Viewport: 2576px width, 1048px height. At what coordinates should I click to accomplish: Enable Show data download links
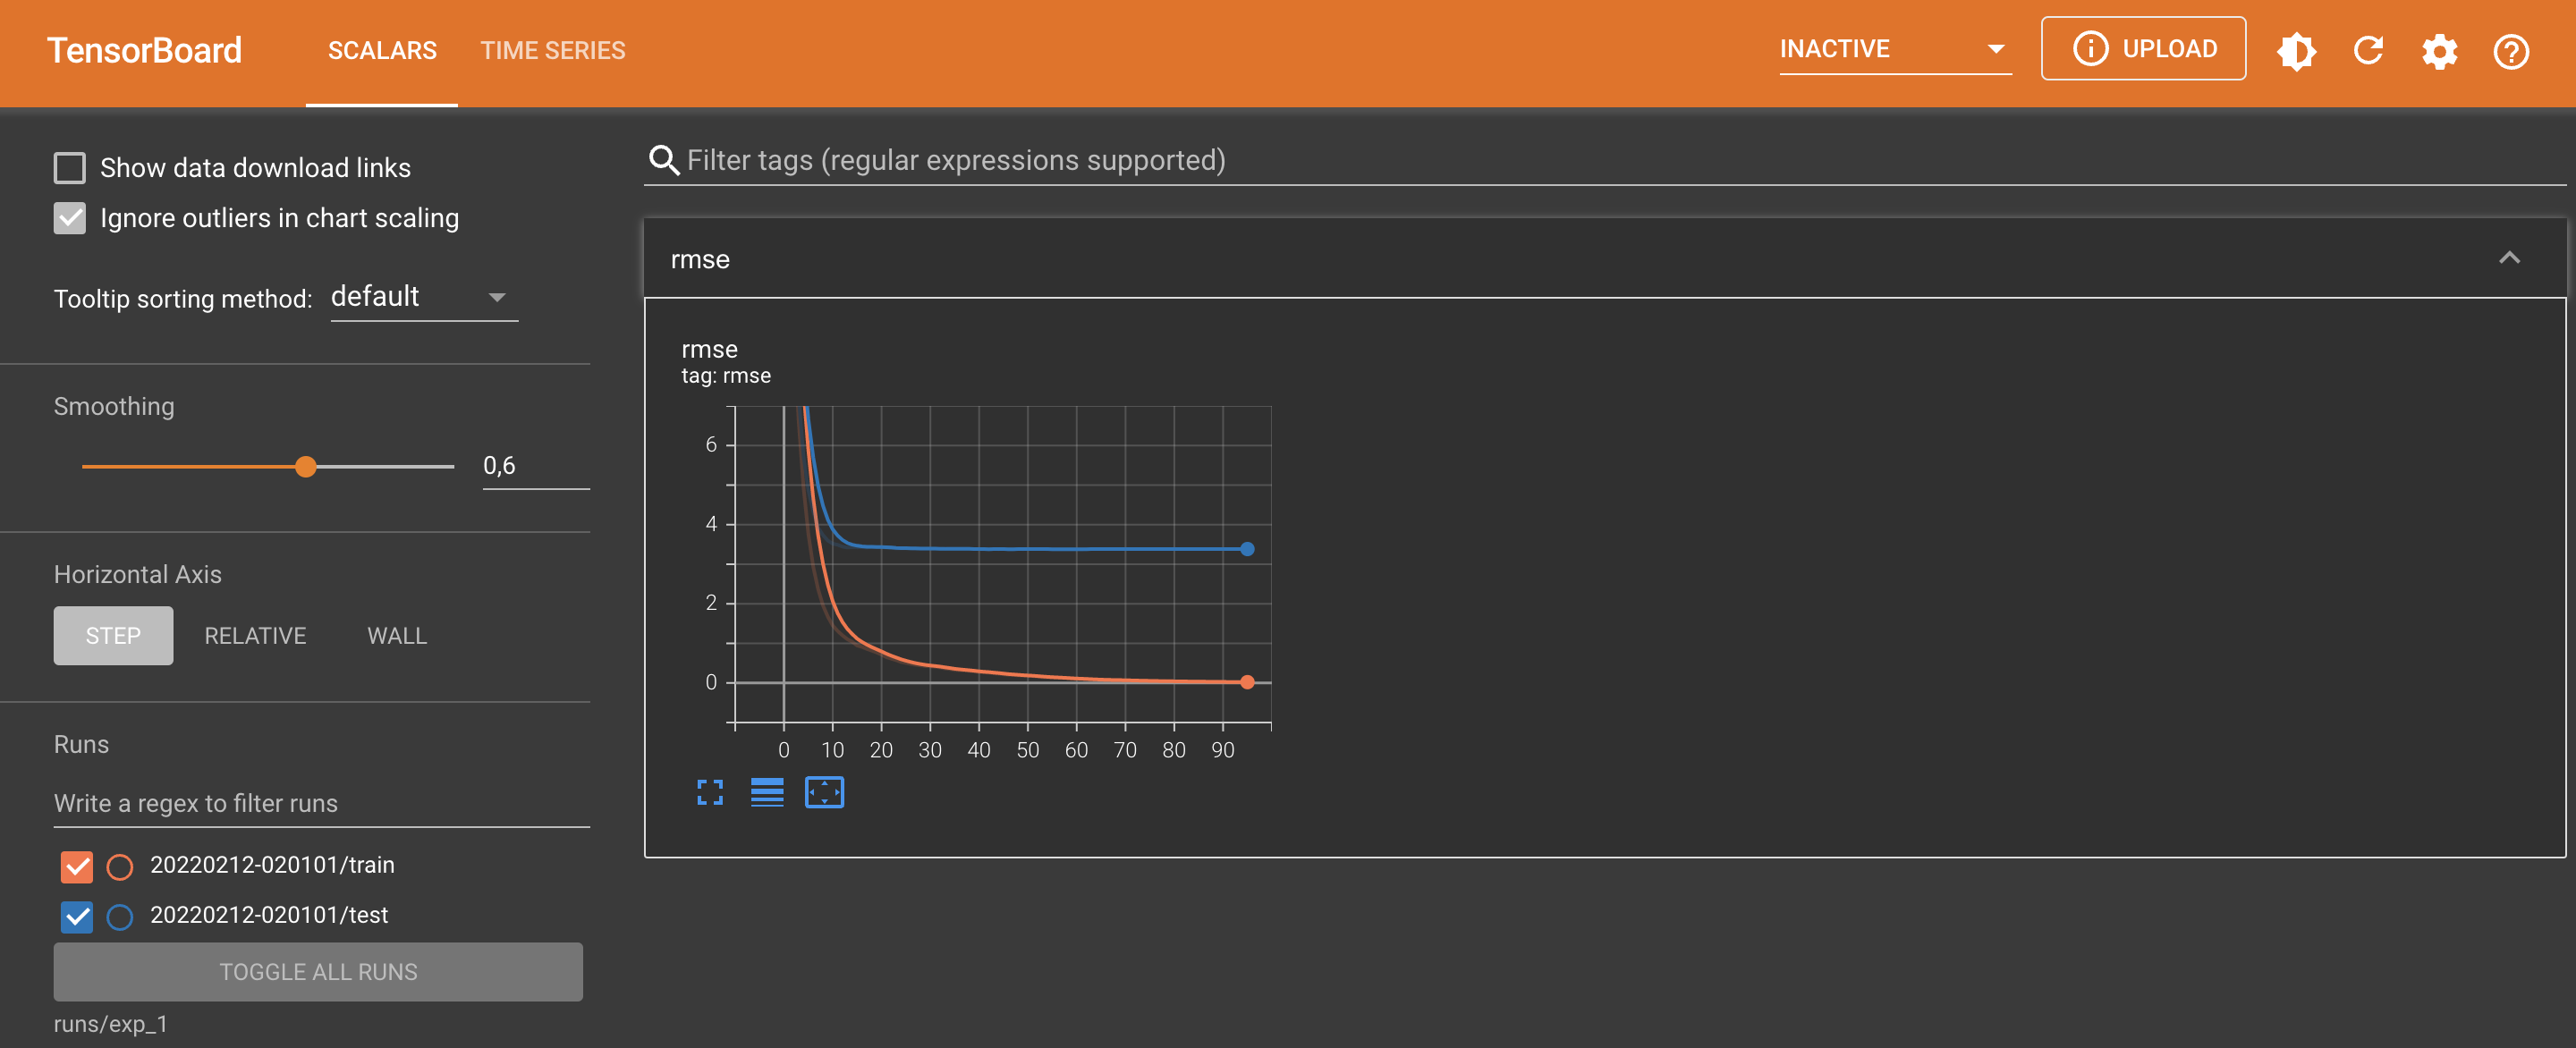tap(69, 168)
